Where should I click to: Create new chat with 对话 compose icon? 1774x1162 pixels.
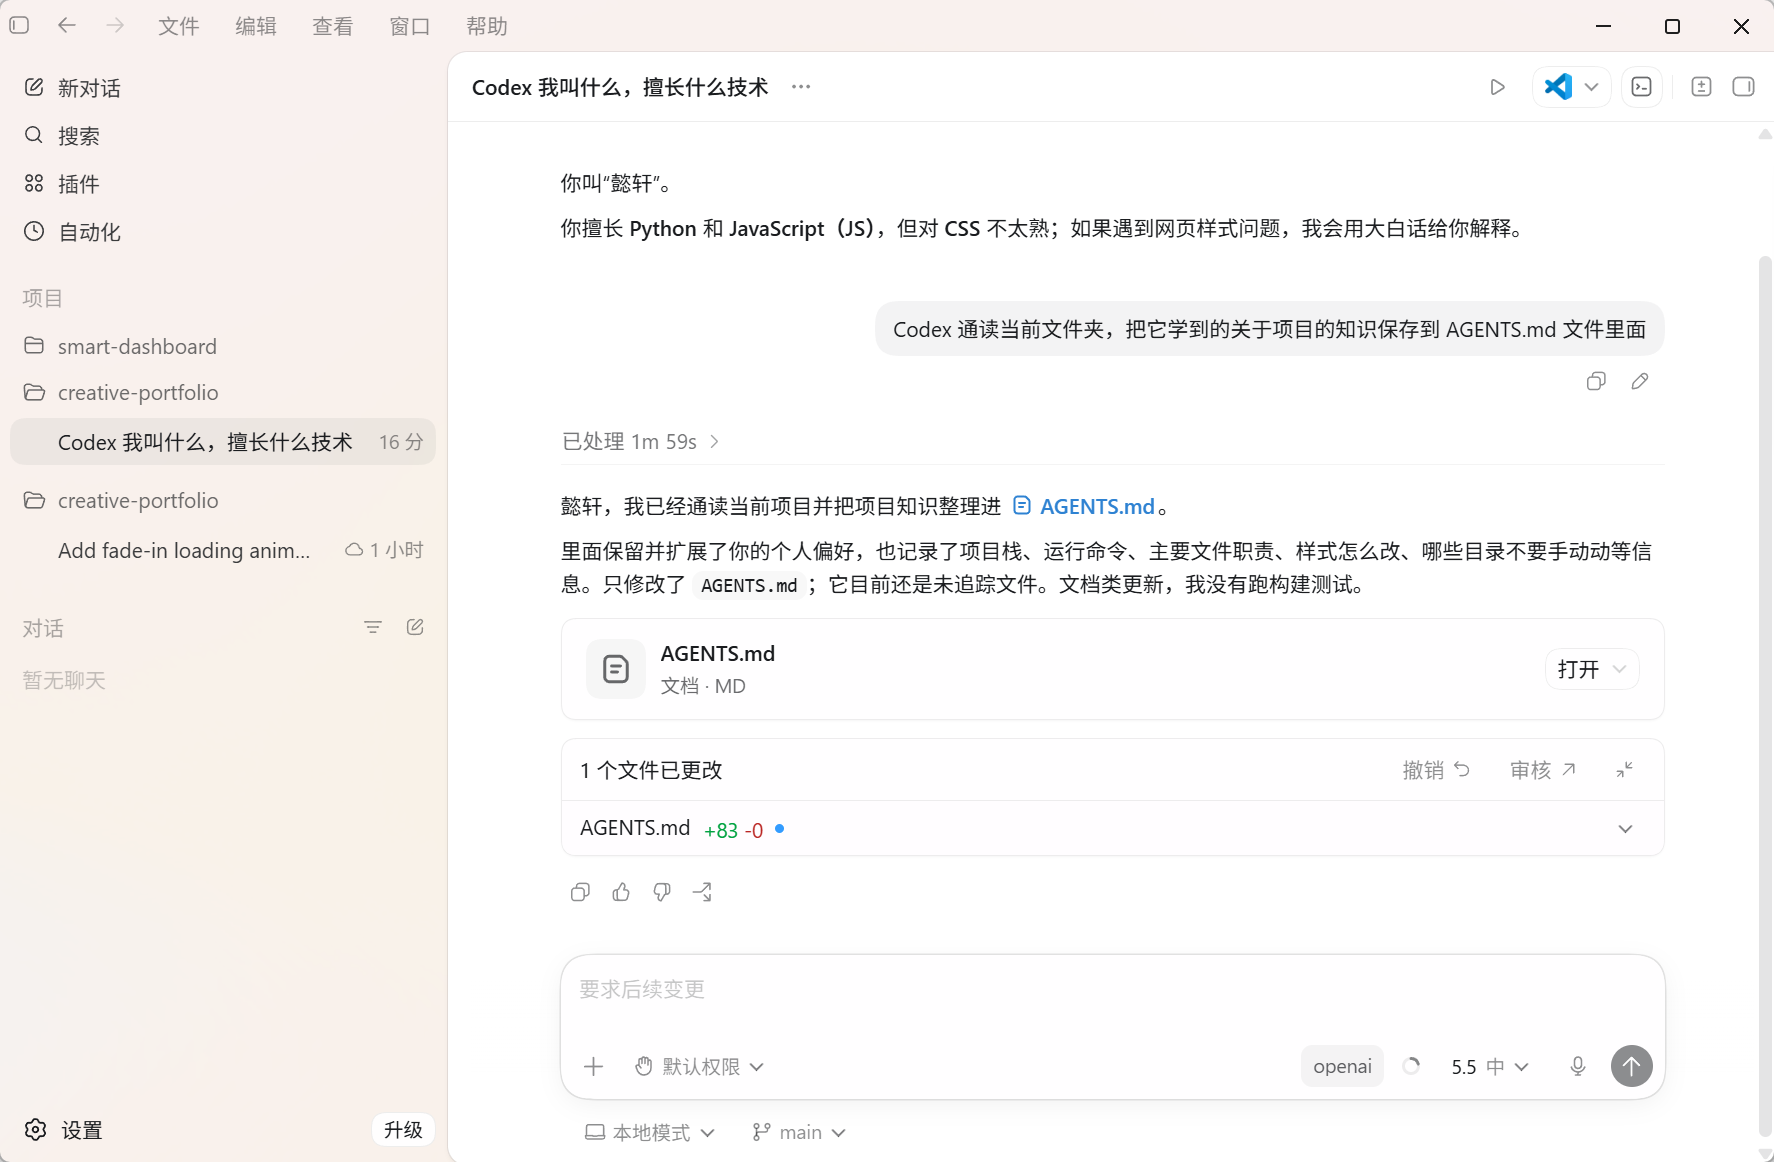[x=415, y=628]
